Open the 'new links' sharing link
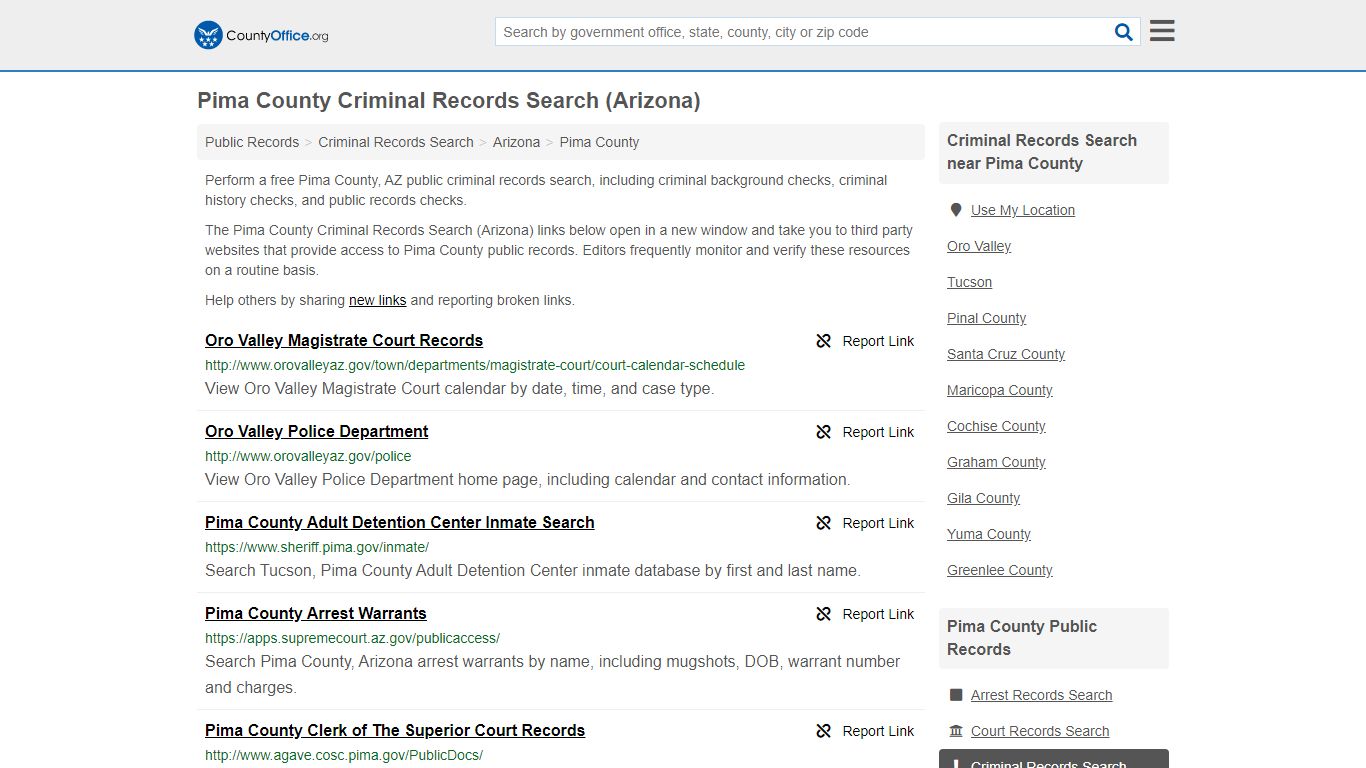Image resolution: width=1366 pixels, height=768 pixels. pos(377,300)
